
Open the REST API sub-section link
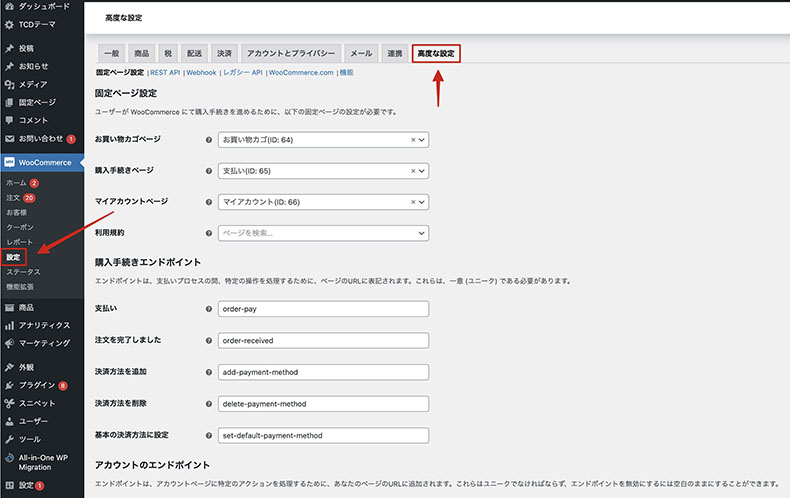(x=165, y=73)
